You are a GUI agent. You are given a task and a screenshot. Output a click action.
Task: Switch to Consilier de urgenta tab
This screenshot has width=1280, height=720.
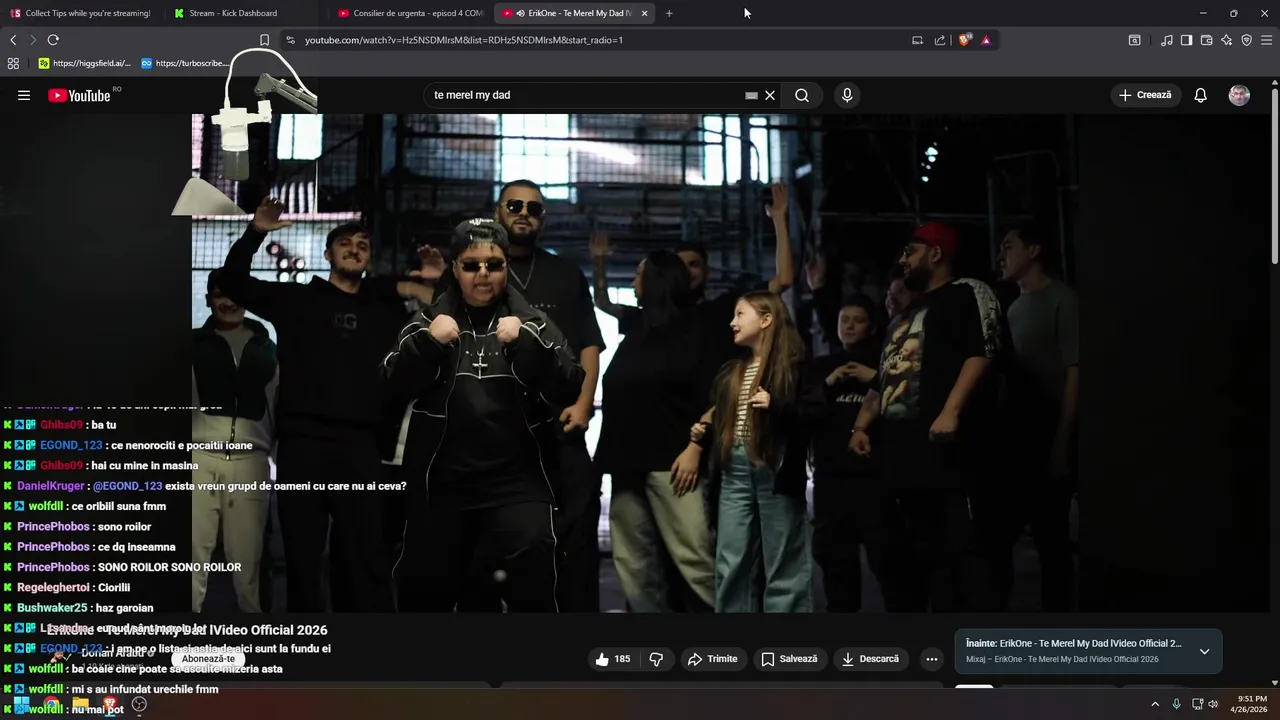[411, 13]
